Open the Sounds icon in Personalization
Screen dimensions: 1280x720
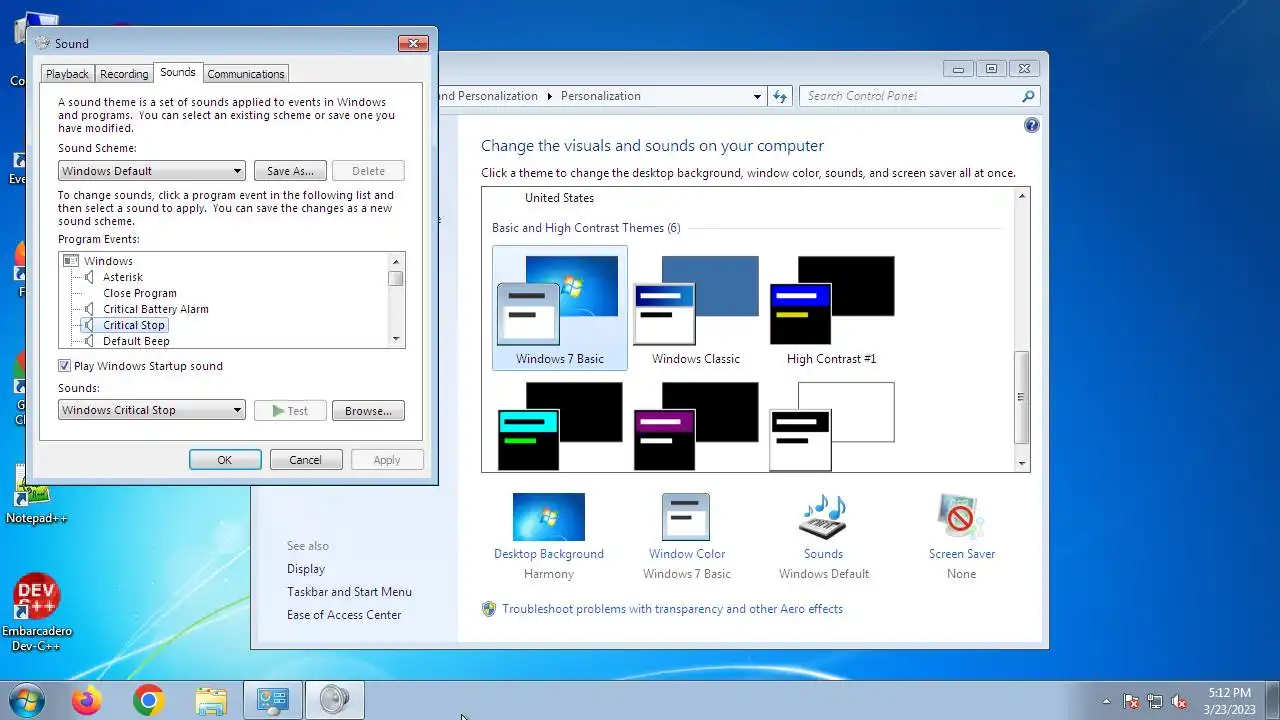(x=823, y=518)
